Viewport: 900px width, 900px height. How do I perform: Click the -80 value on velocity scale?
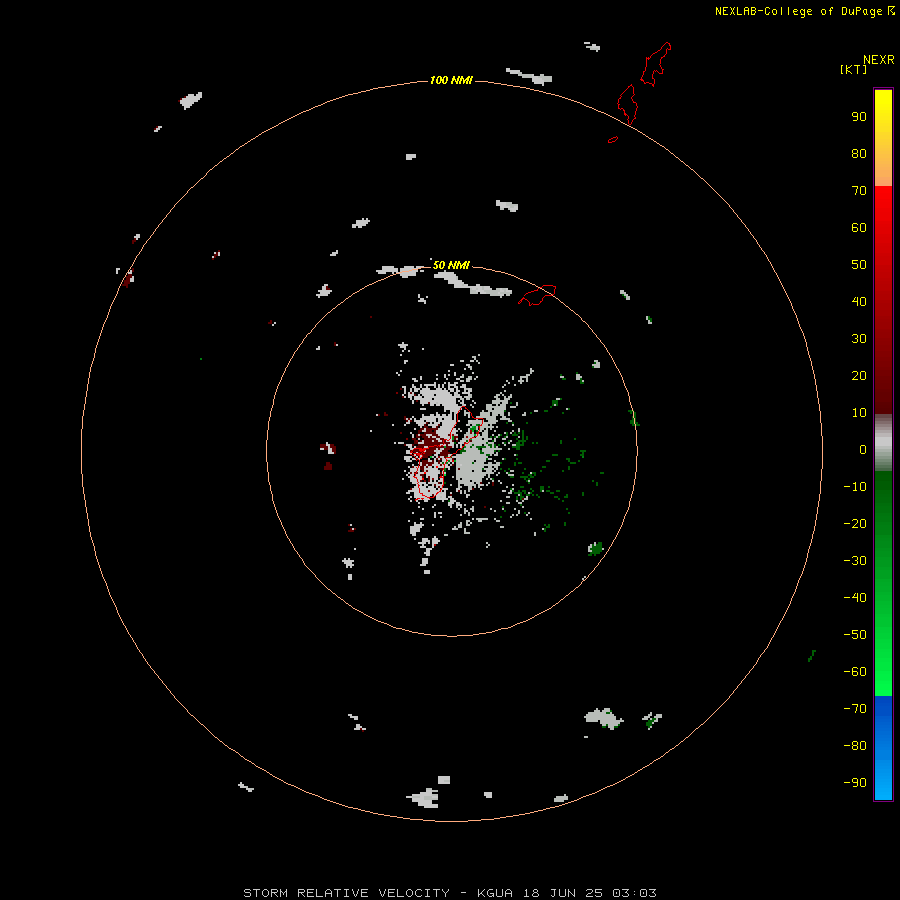click(855, 746)
